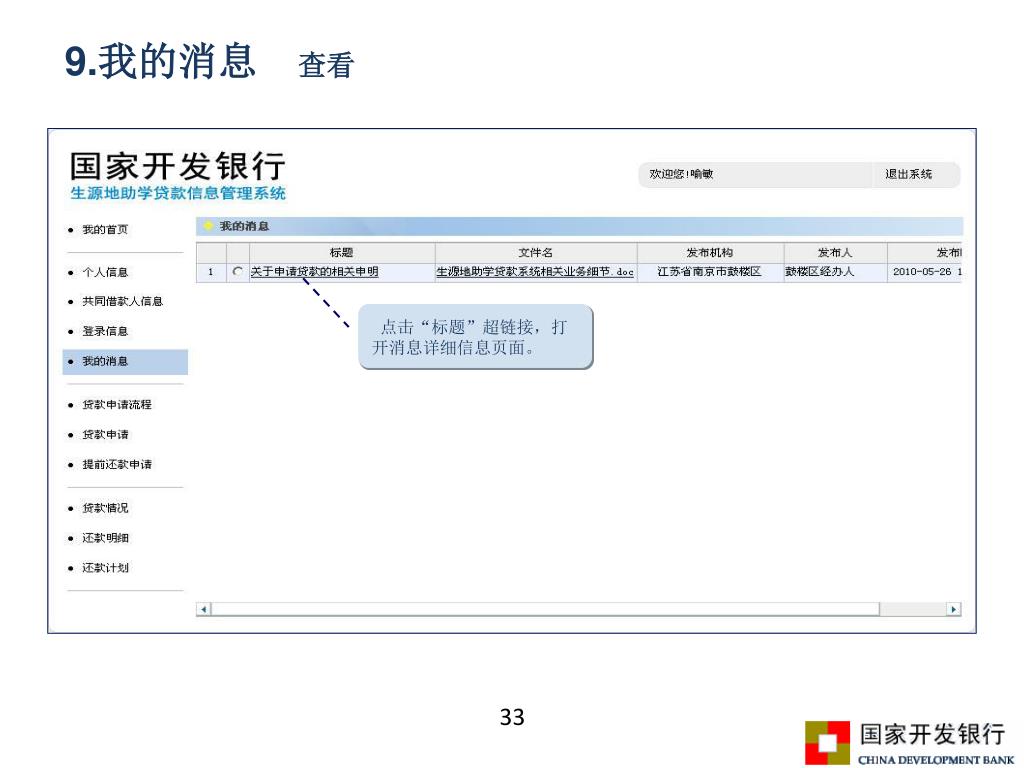Click the China Development Bank logo icon
This screenshot has height=768, width=1024.
pyautogui.click(x=827, y=743)
